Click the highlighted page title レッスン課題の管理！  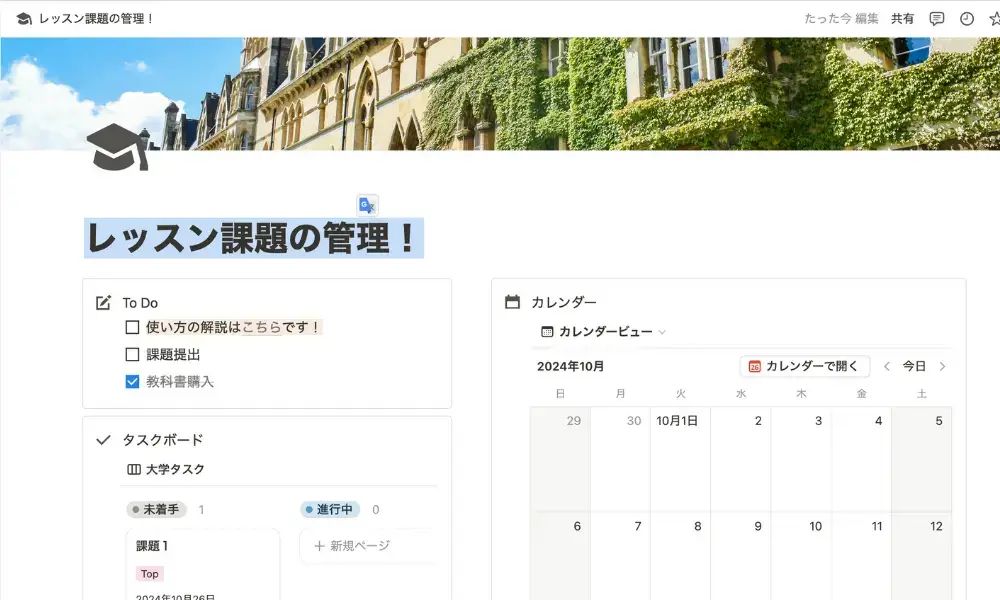pos(254,238)
